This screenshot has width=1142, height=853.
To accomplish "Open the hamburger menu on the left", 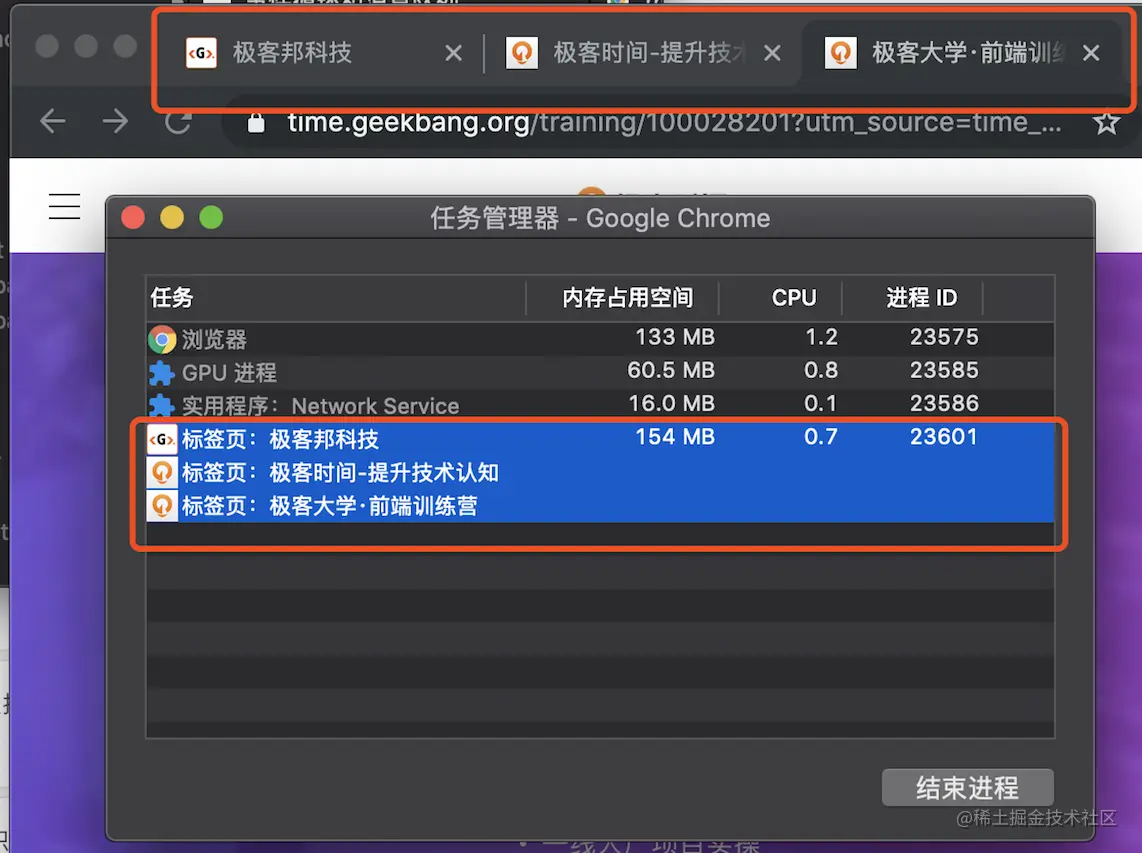I will (x=64, y=207).
